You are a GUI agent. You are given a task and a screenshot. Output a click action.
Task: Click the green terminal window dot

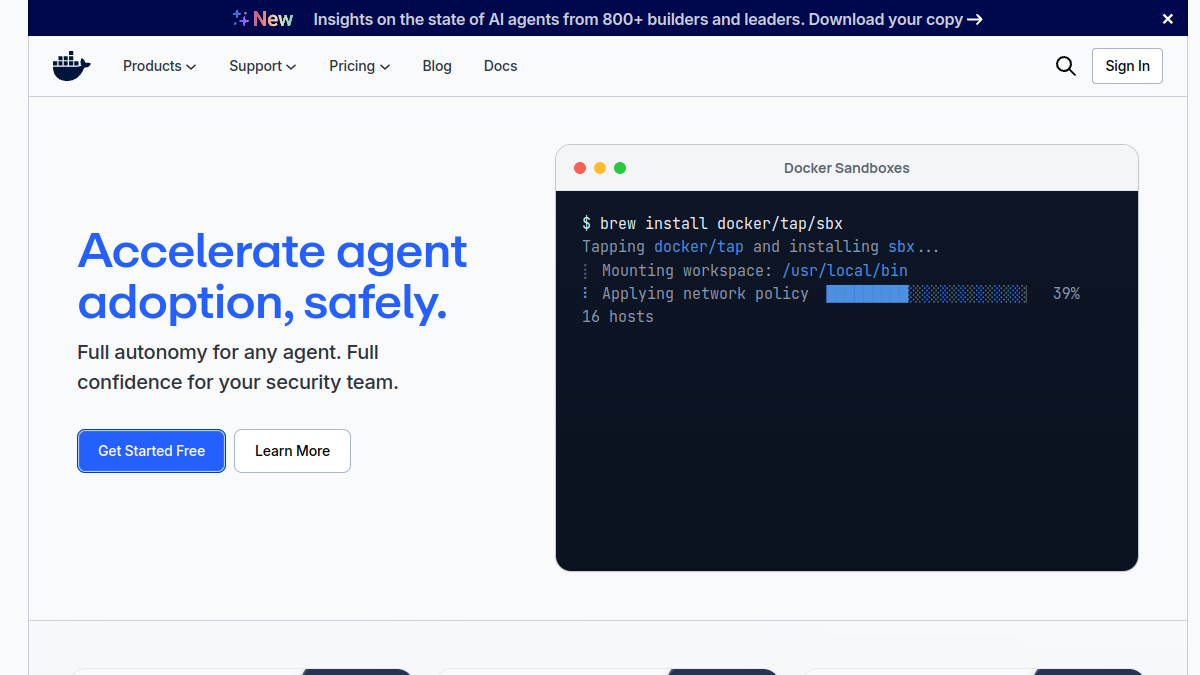pos(620,168)
